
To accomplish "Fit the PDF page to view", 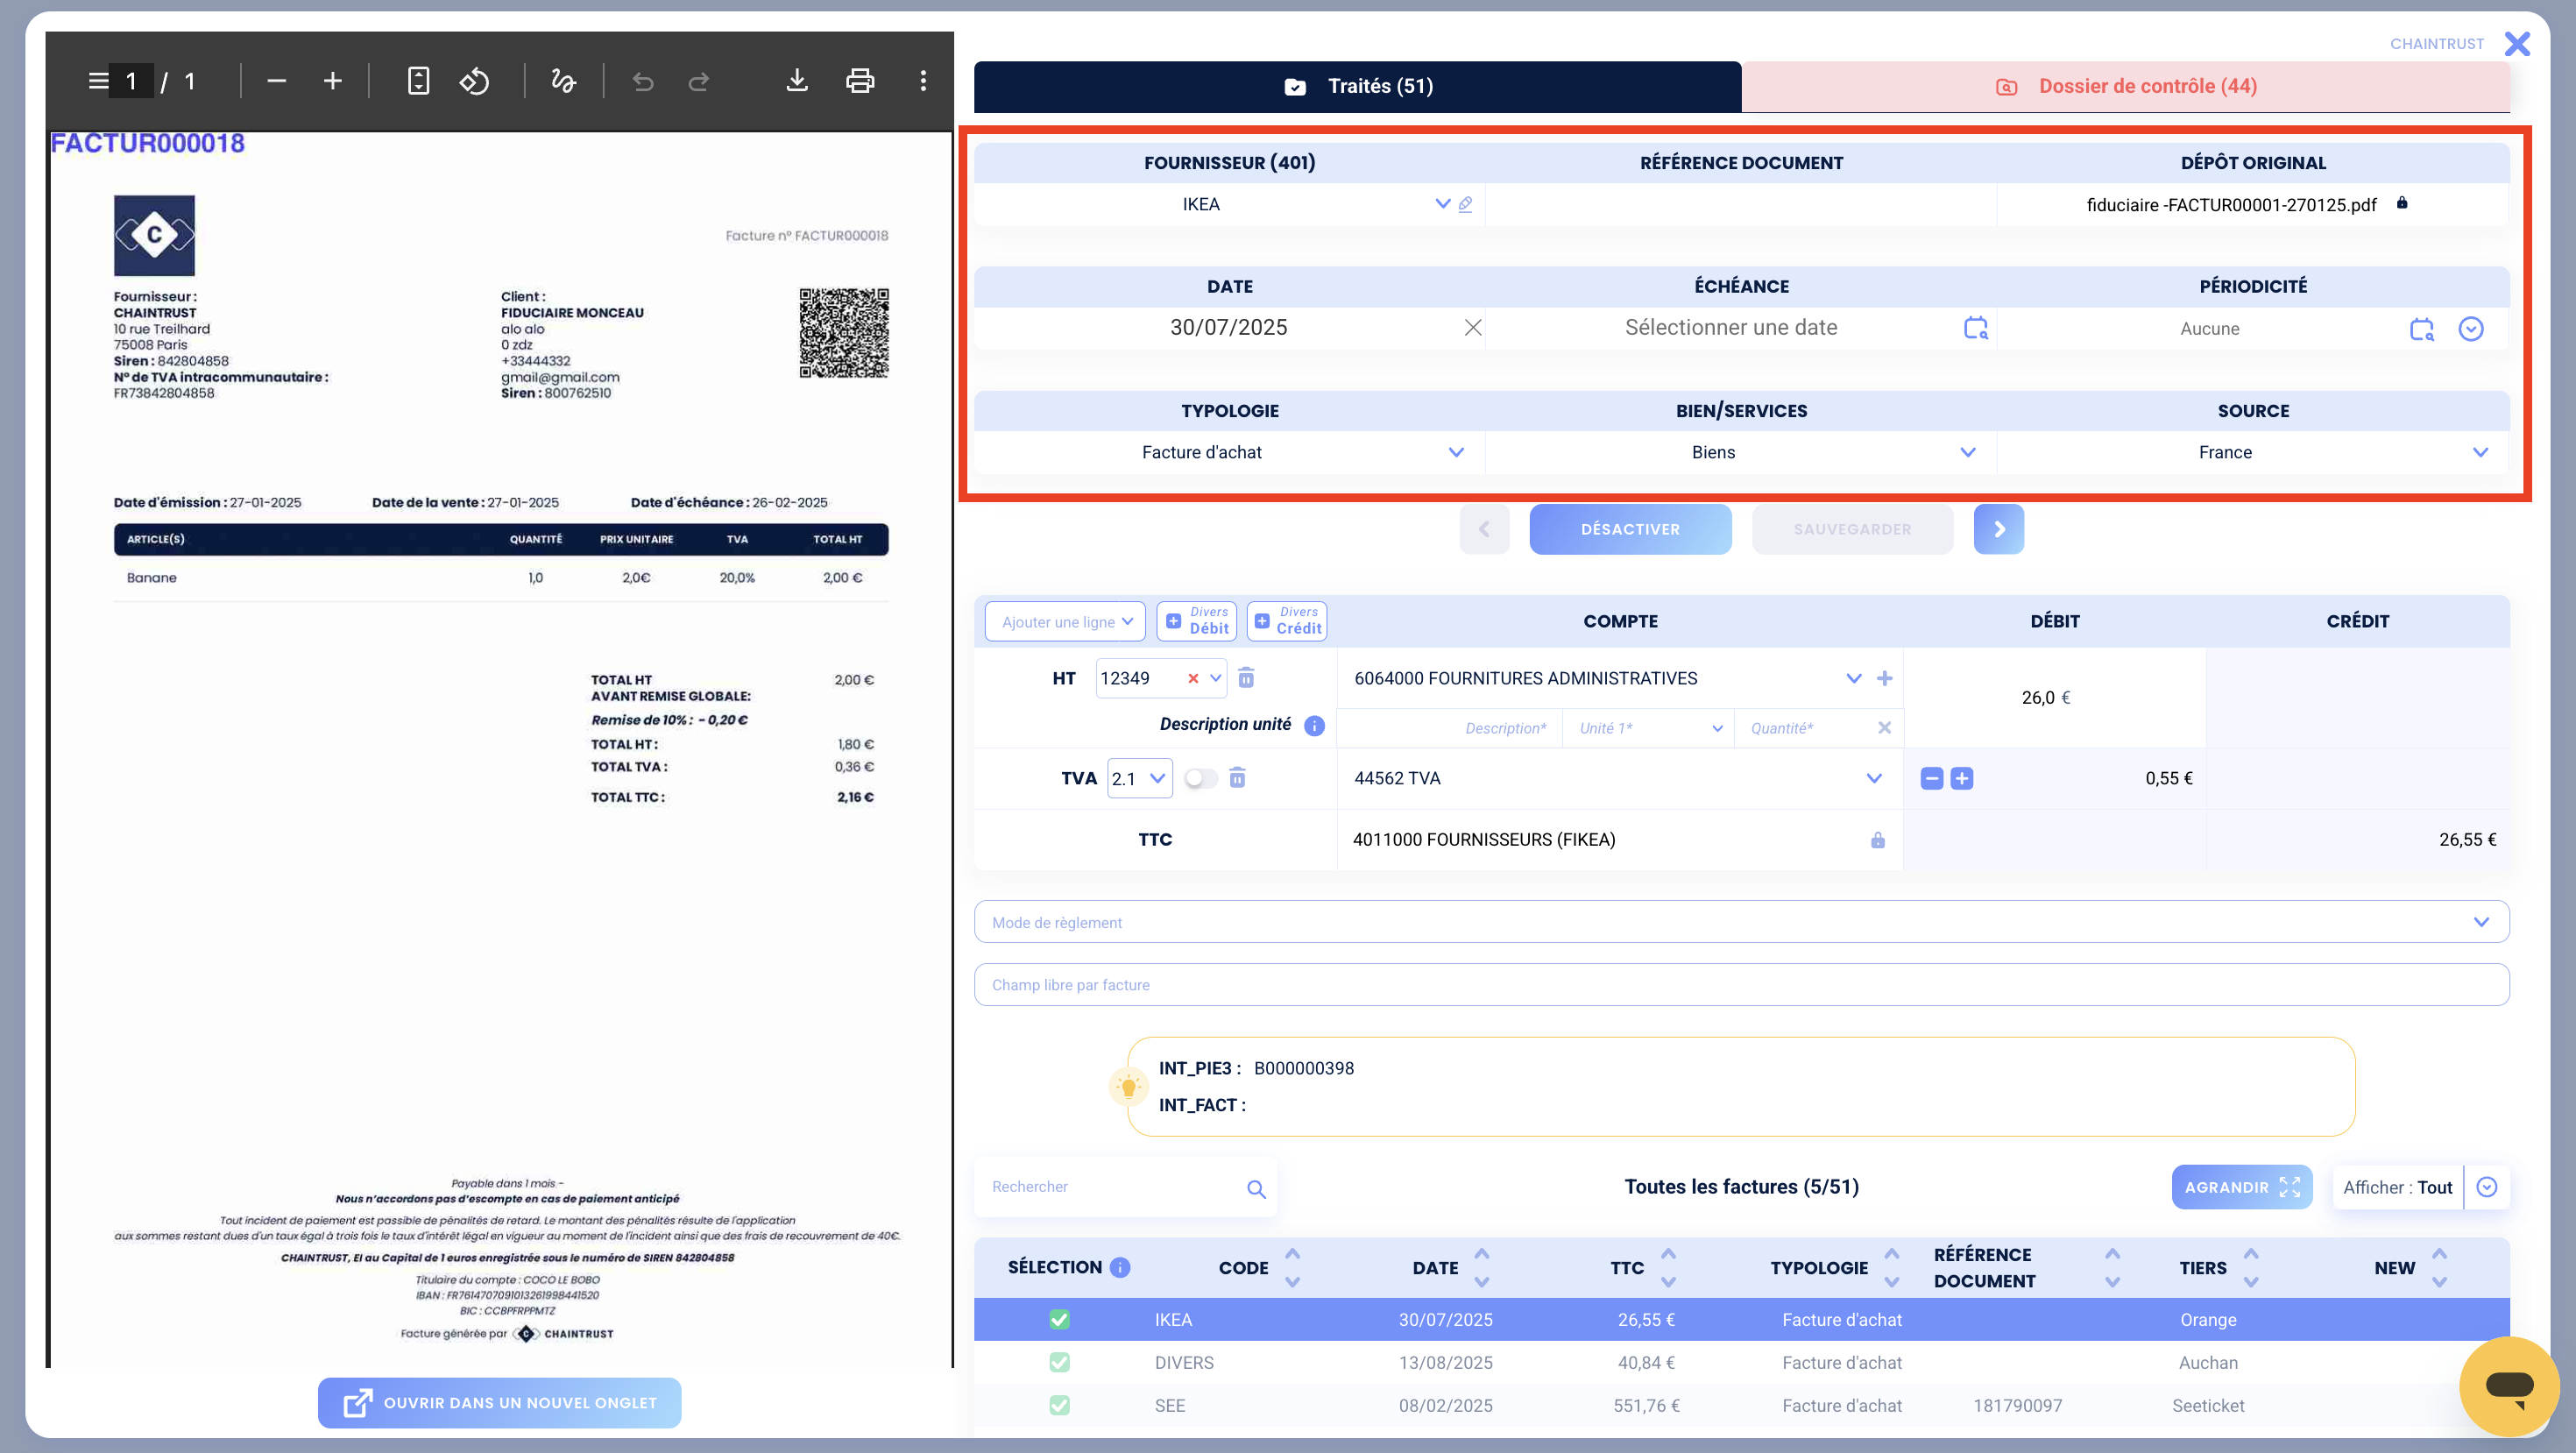I will [419, 81].
